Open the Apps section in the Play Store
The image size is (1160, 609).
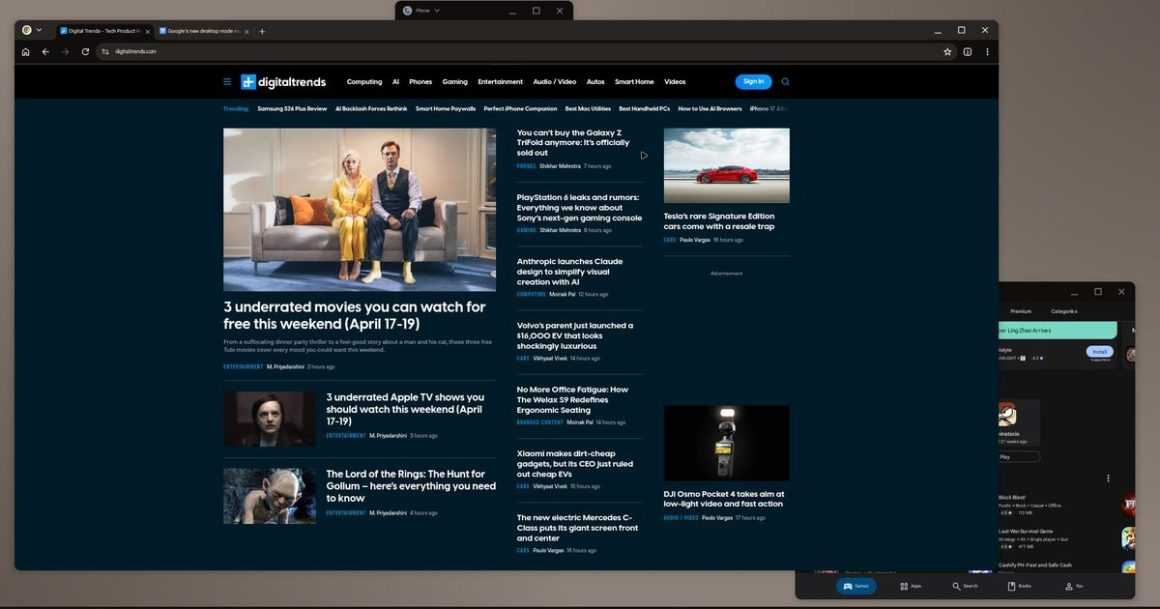(x=910, y=586)
